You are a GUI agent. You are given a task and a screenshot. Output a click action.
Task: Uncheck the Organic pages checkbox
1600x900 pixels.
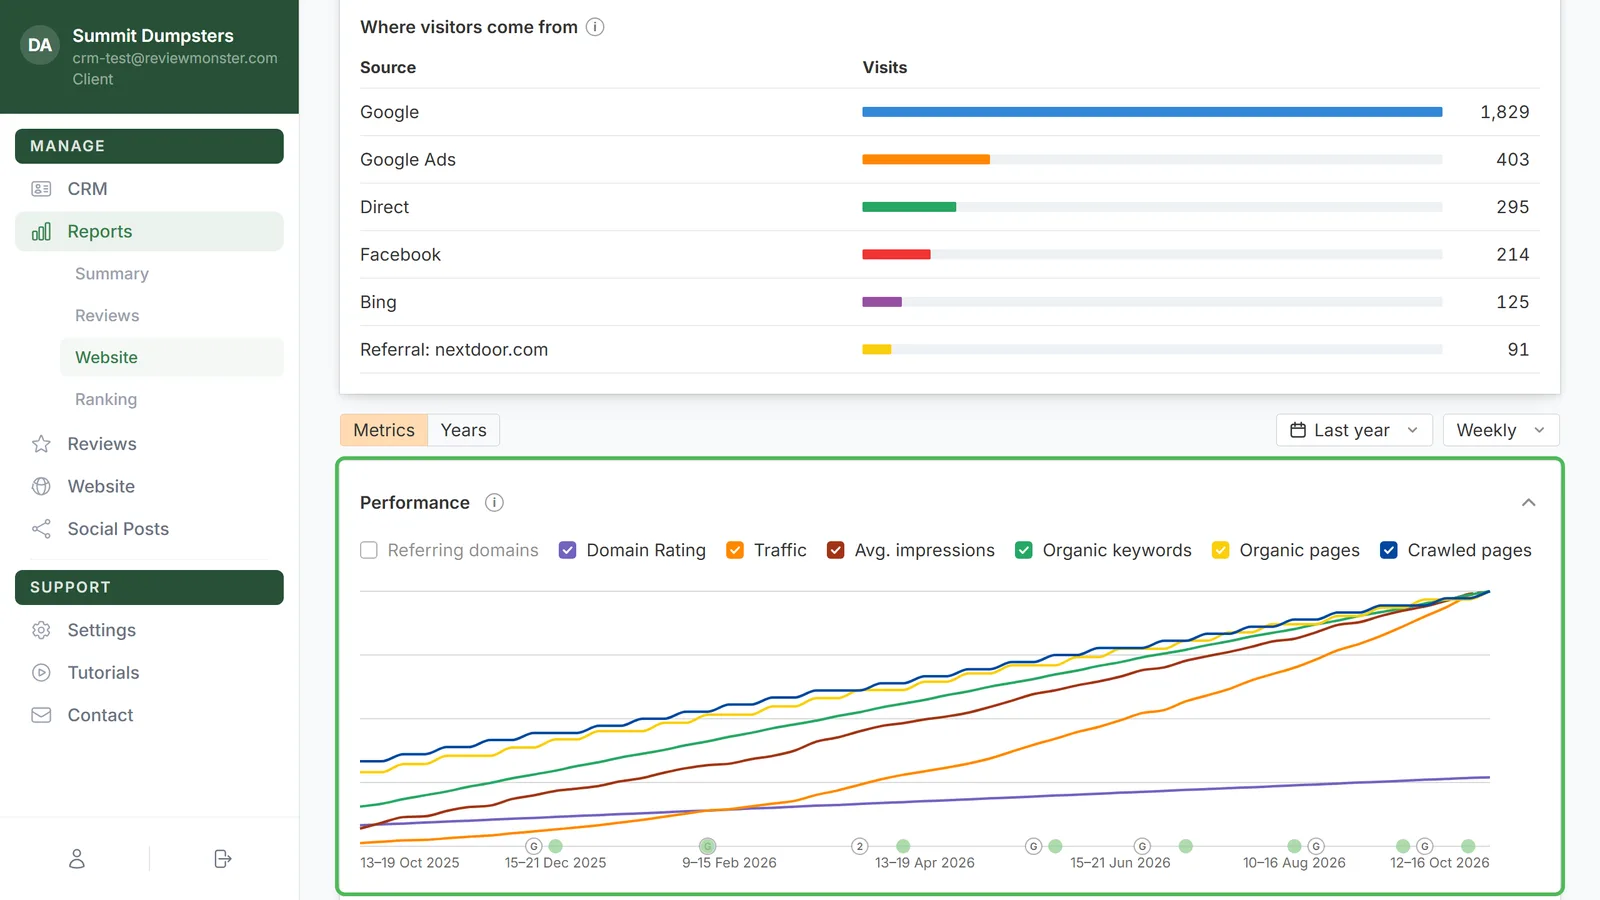(1220, 550)
